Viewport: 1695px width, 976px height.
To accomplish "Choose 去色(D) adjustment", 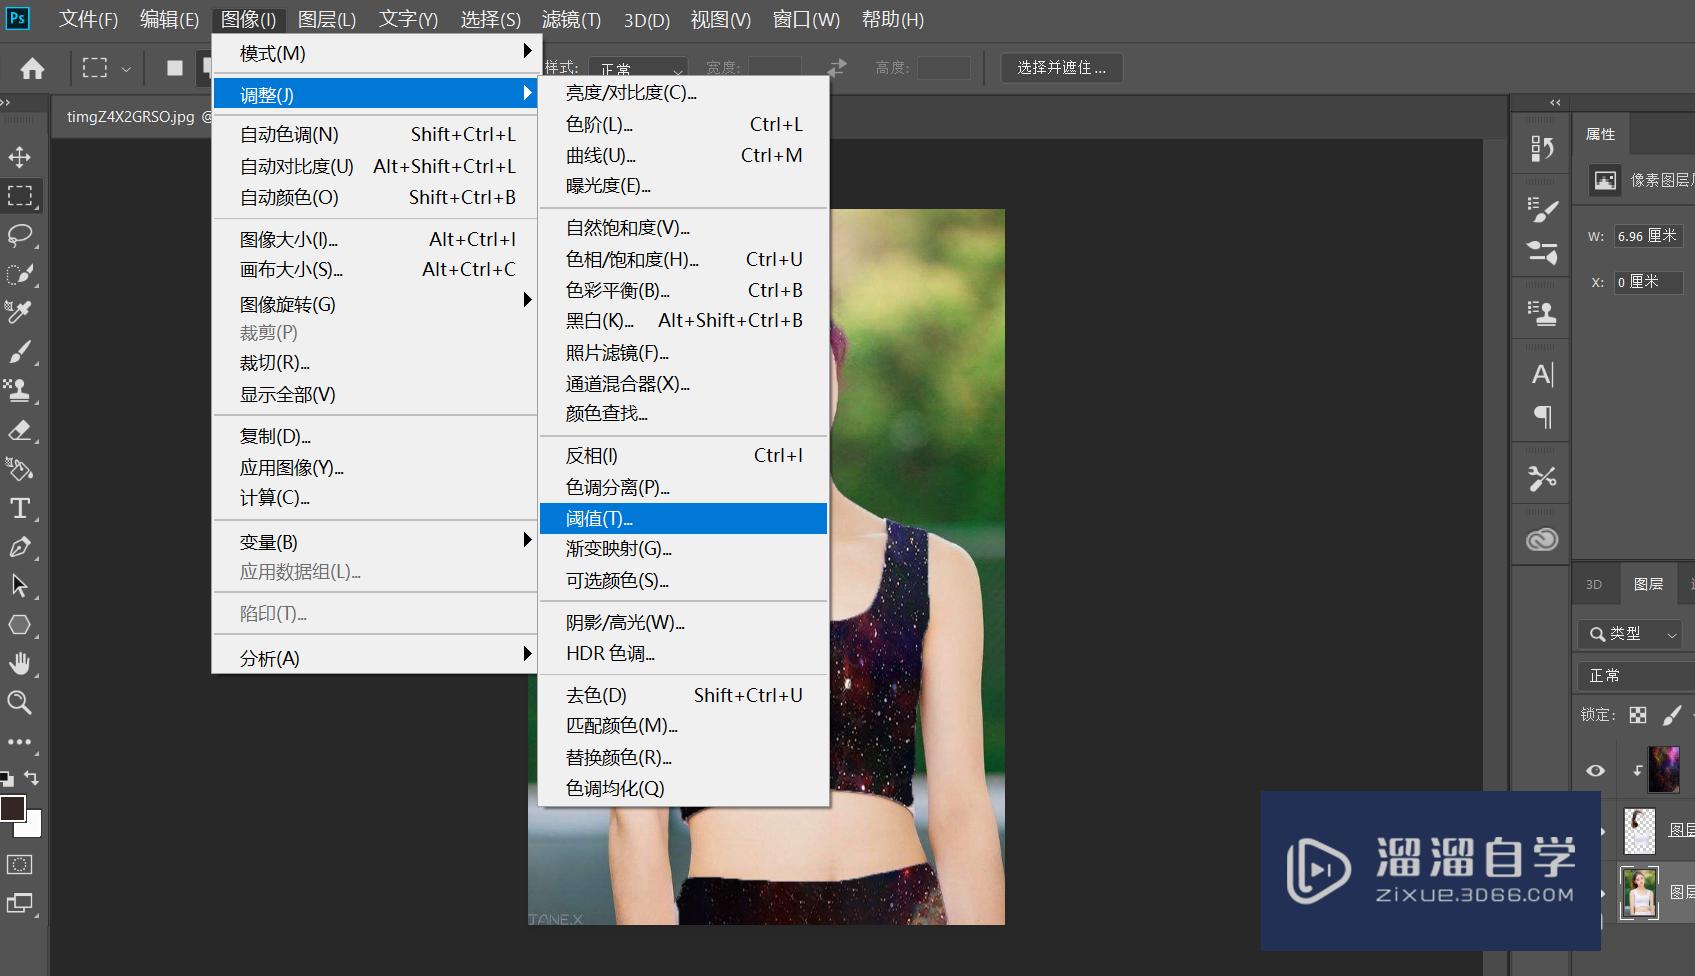I will pos(683,695).
